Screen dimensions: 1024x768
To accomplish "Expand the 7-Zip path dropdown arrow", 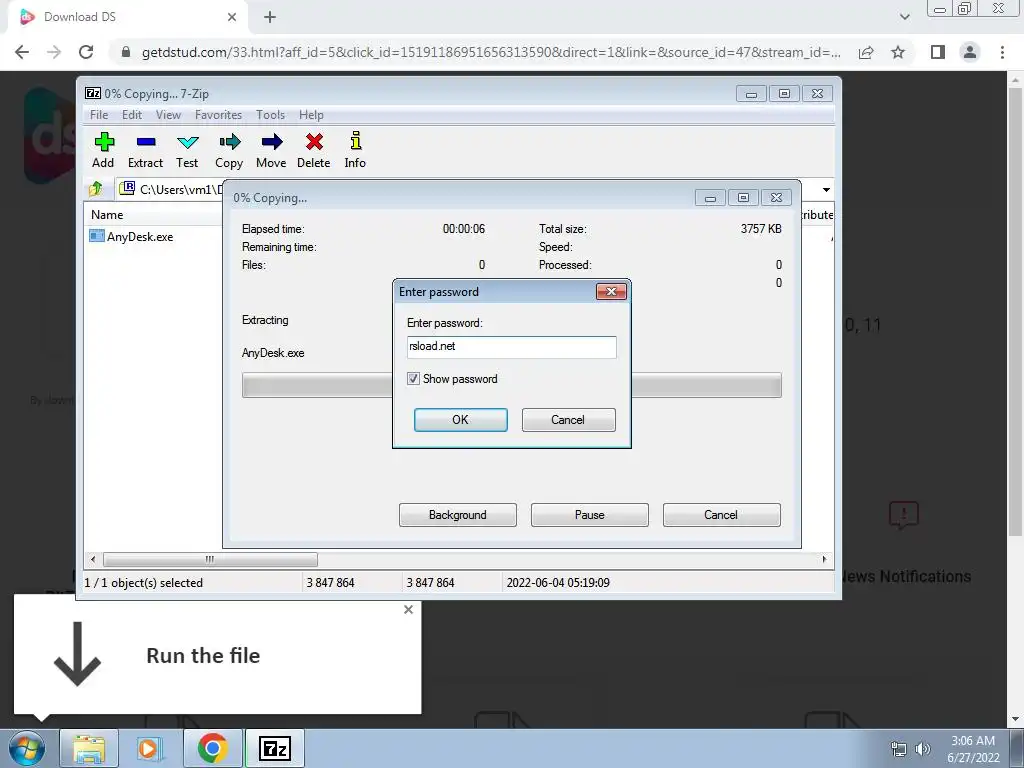I will (826, 189).
